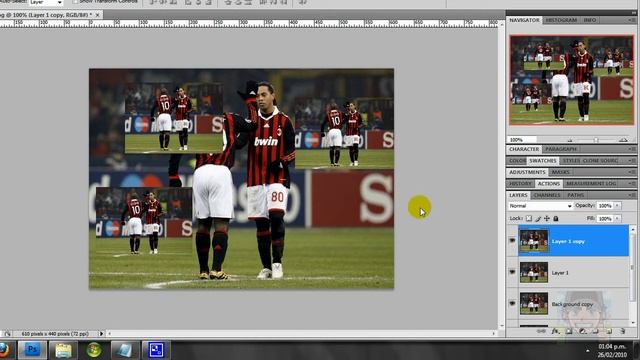Lock all padlock icon
This screenshot has height=360, width=640.
(x=556, y=218)
